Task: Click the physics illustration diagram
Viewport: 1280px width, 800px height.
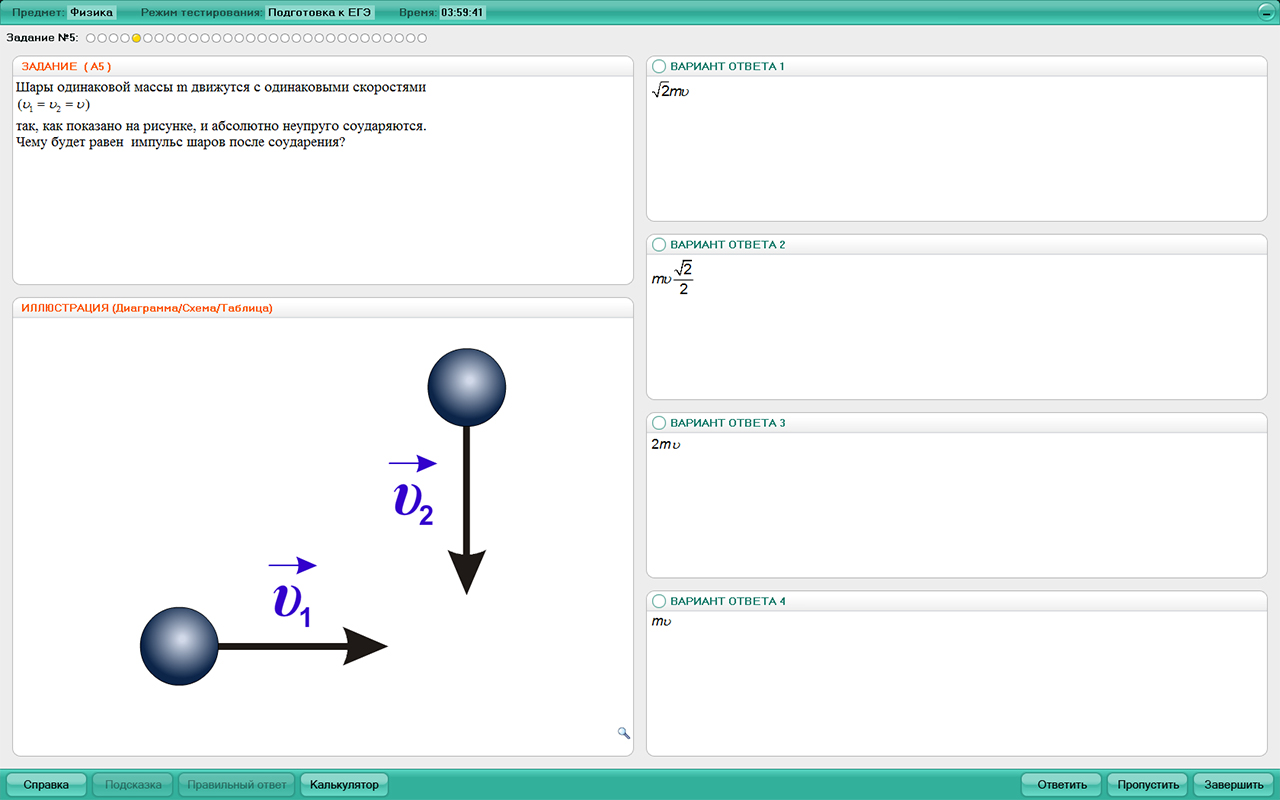Action: (323, 536)
